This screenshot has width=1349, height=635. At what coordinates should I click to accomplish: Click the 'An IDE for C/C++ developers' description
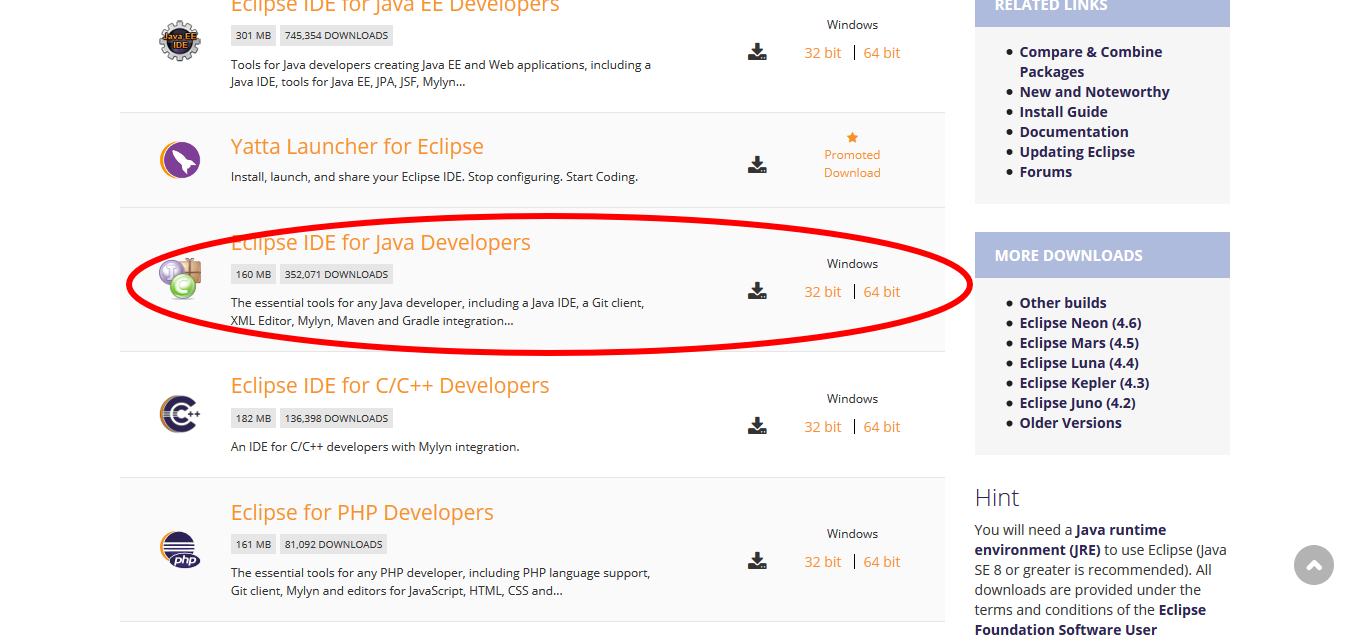pos(375,447)
